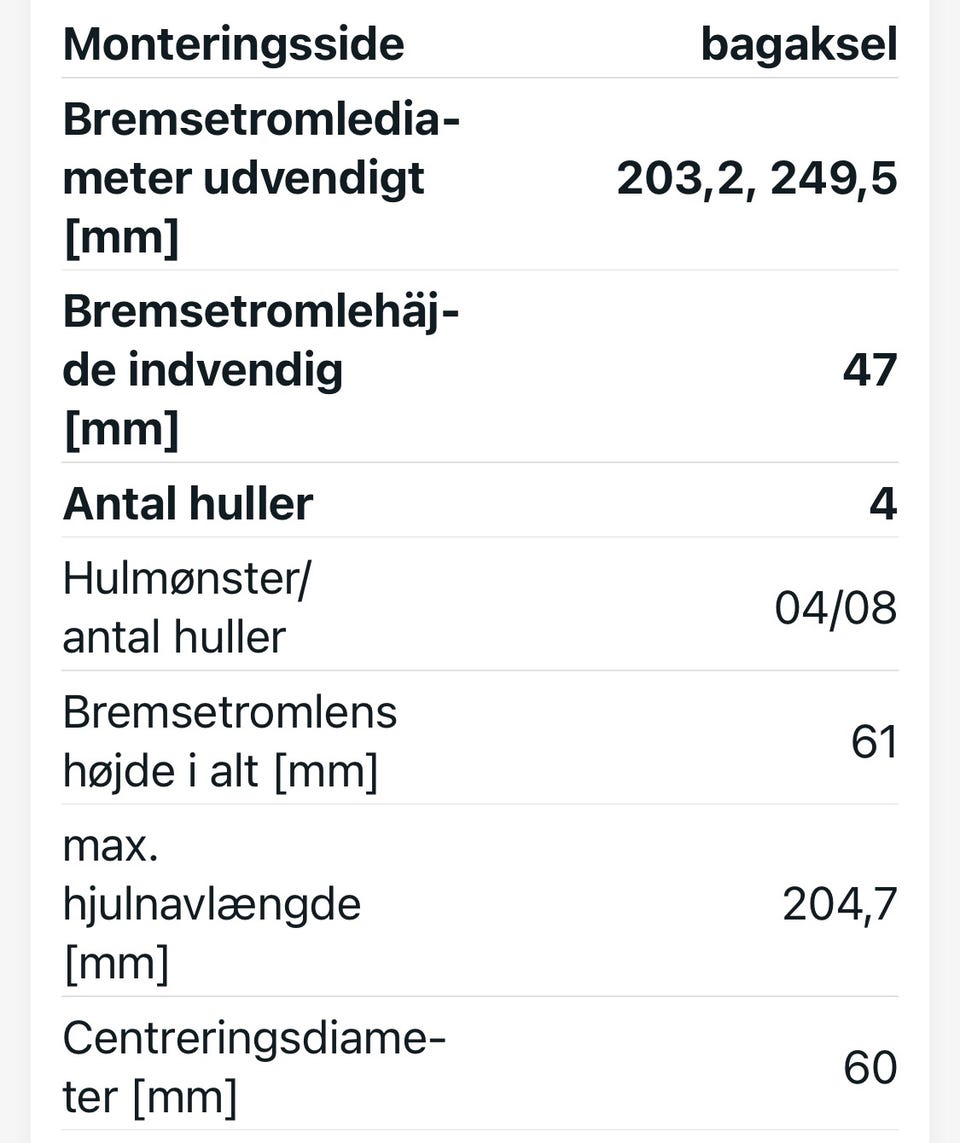This screenshot has height=1143, width=960.
Task: Select the value 61
Action: (x=873, y=741)
